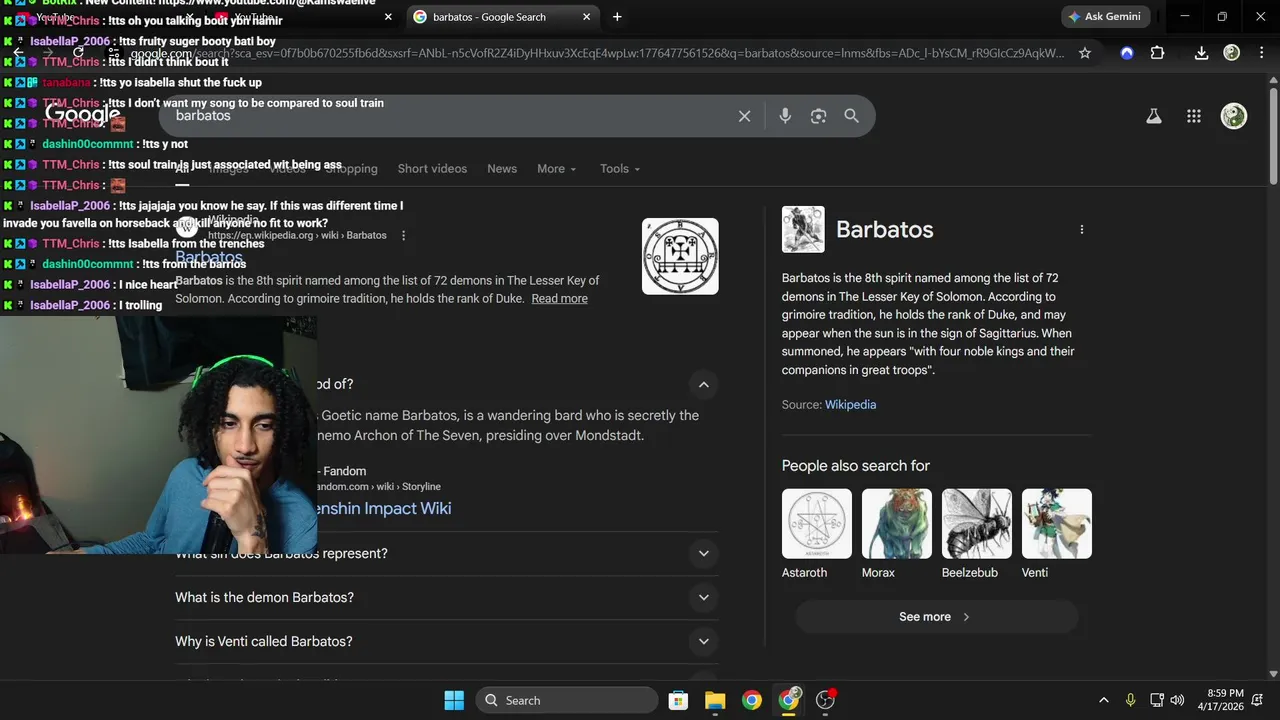Click the Google search input containing barbatos
The image size is (1280, 720).
point(450,116)
